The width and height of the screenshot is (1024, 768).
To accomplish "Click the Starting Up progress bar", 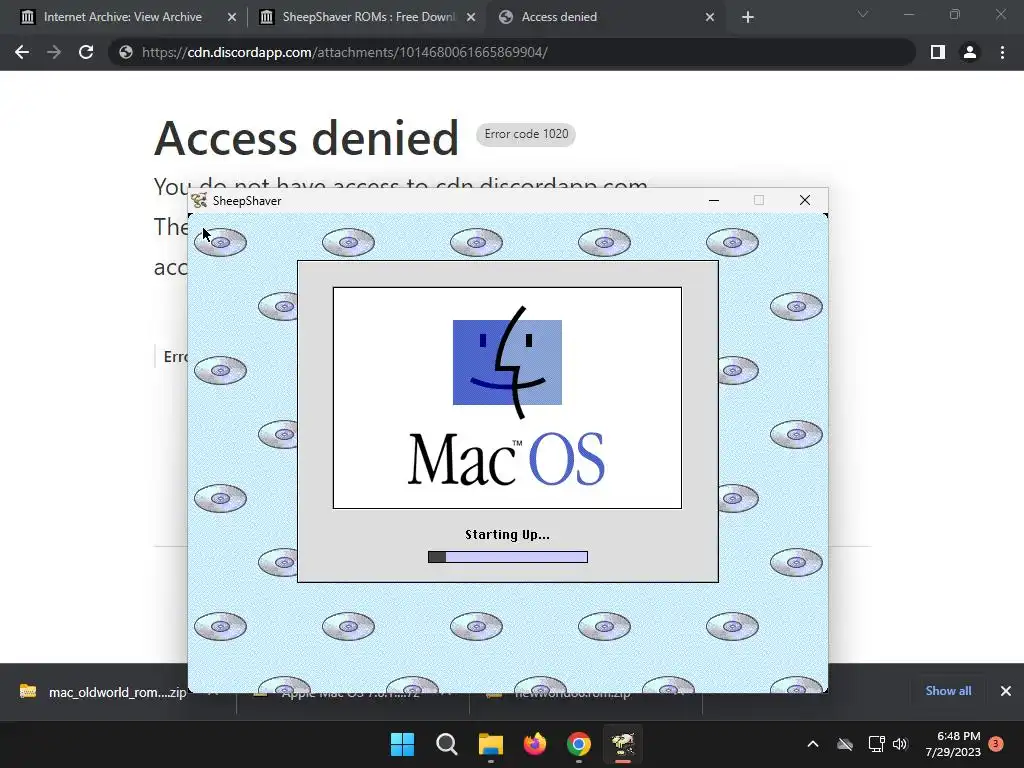I will click(508, 557).
